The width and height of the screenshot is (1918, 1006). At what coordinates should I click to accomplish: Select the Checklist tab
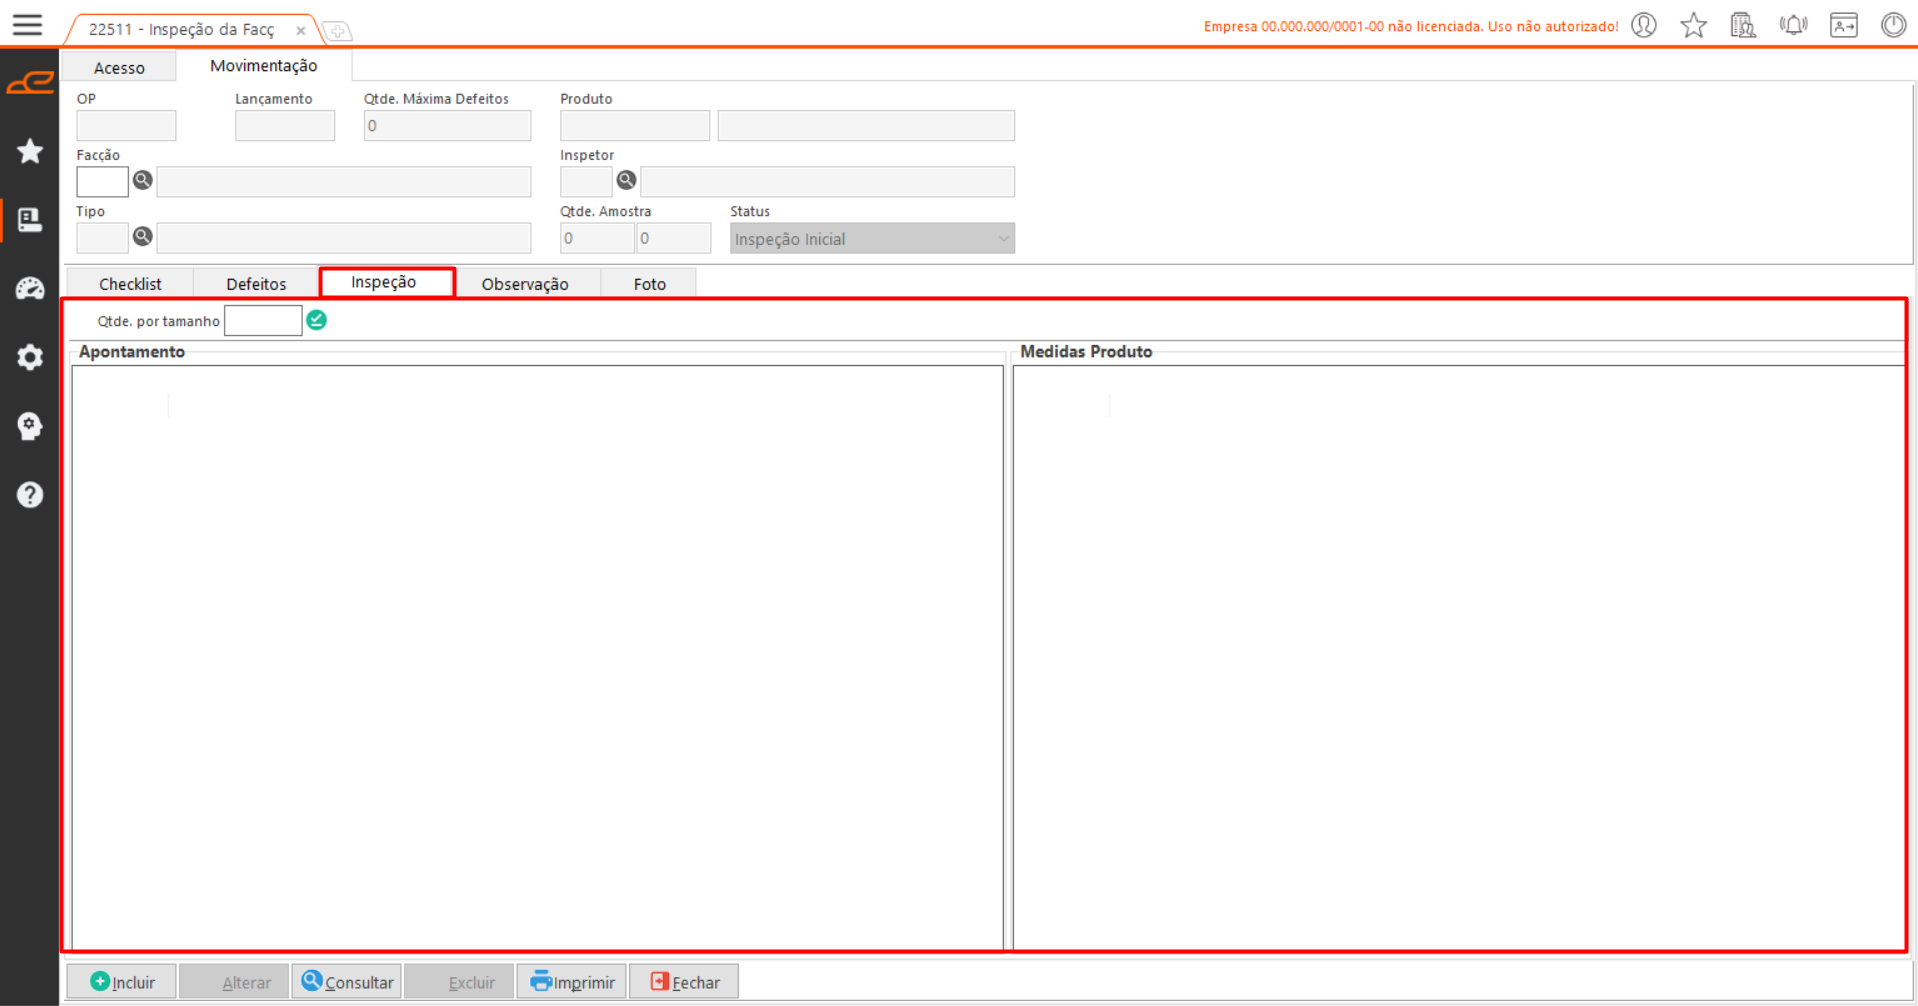(x=130, y=284)
